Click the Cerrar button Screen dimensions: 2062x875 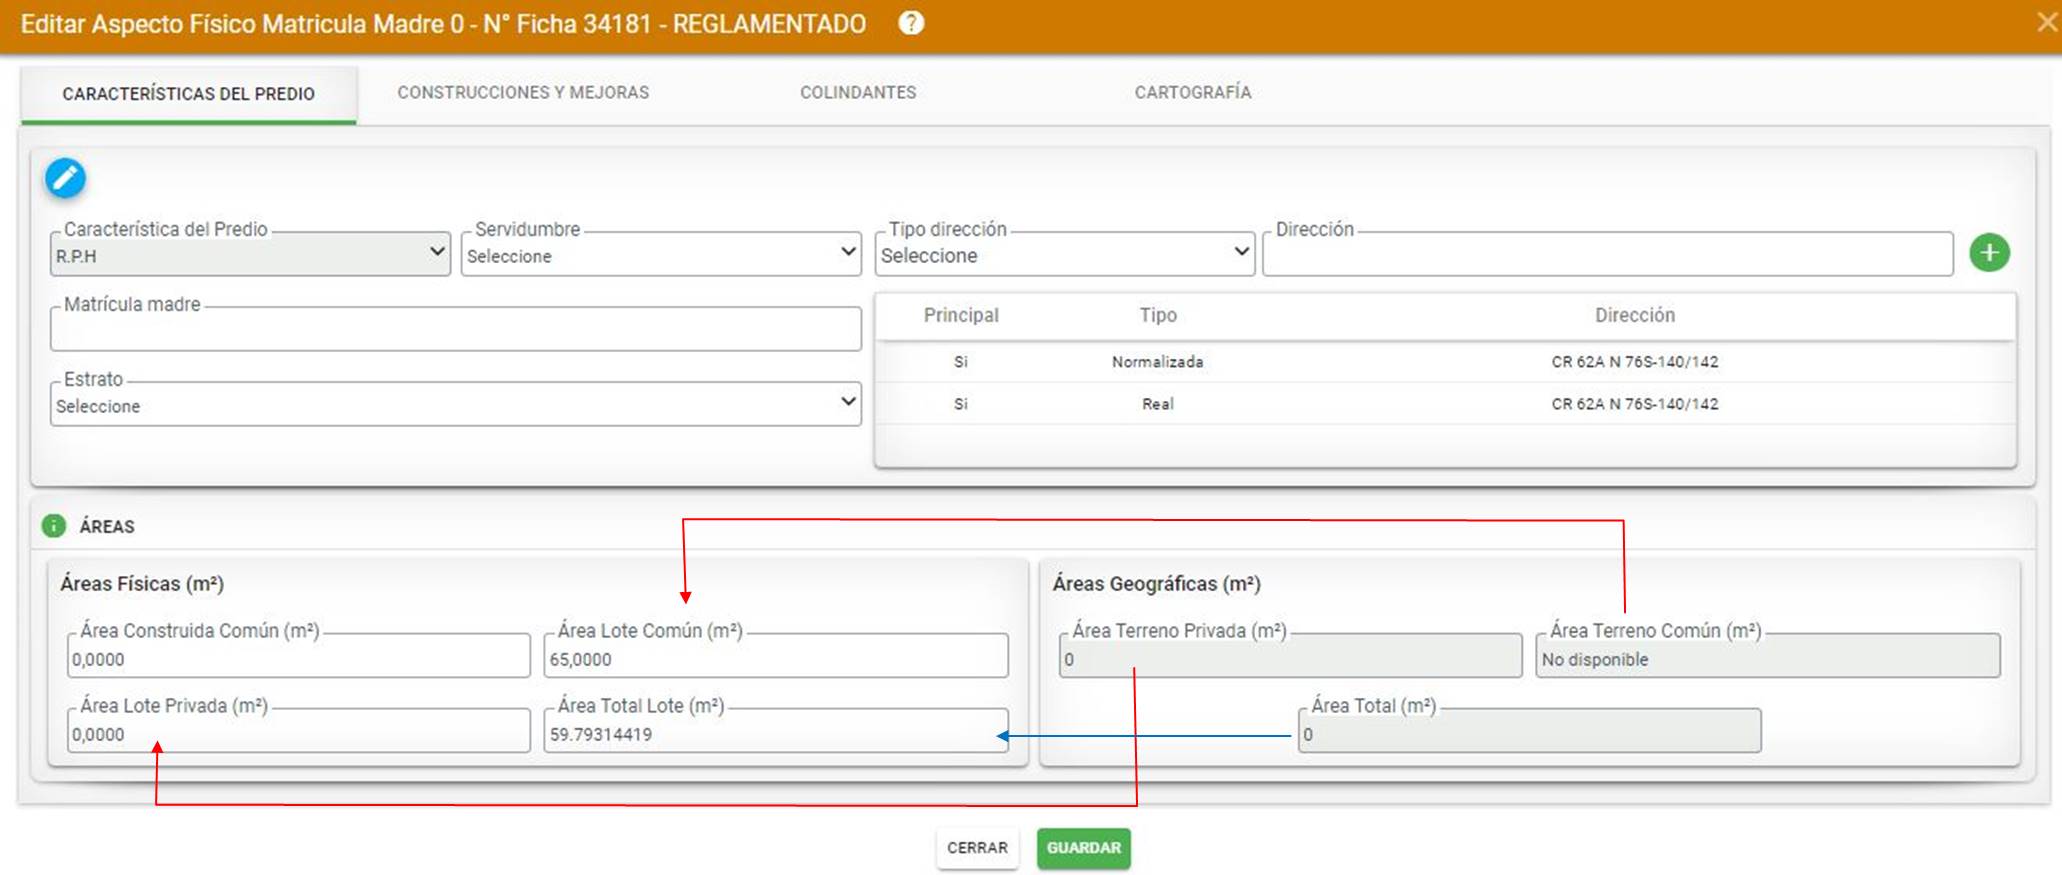tap(977, 848)
